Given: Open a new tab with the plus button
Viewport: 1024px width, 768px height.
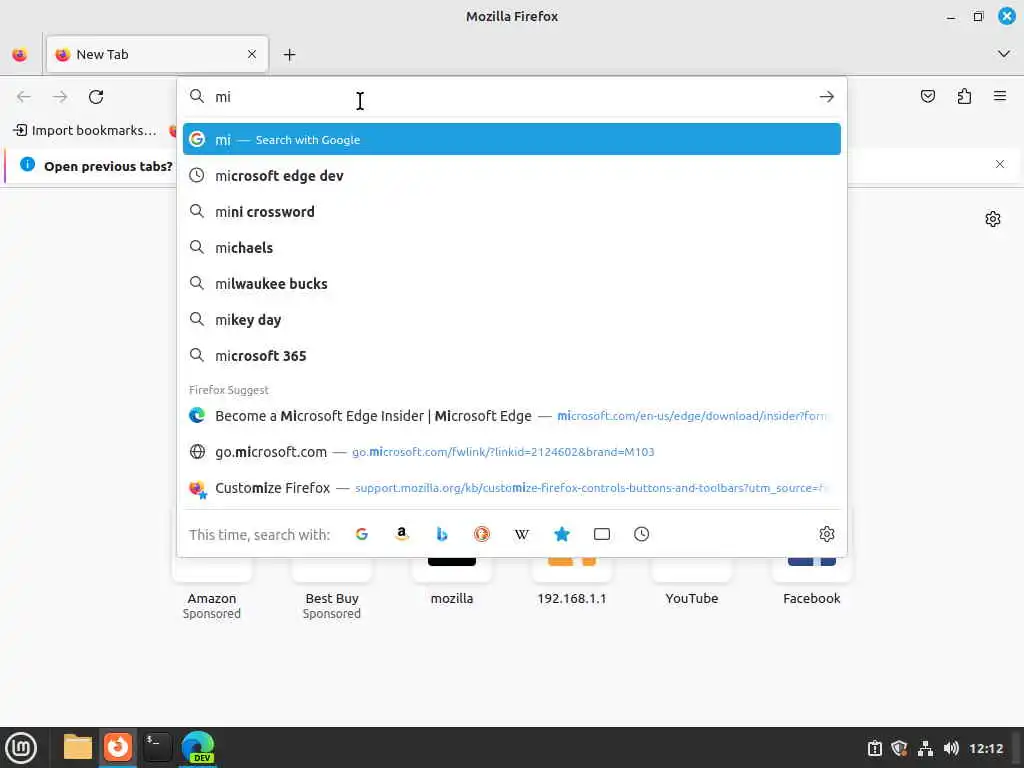Looking at the screenshot, I should click(289, 55).
